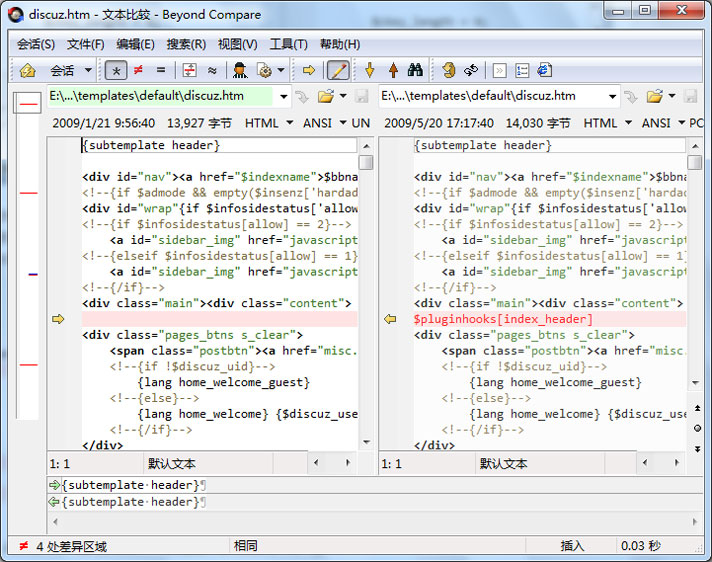Click right file path input field

(493, 96)
